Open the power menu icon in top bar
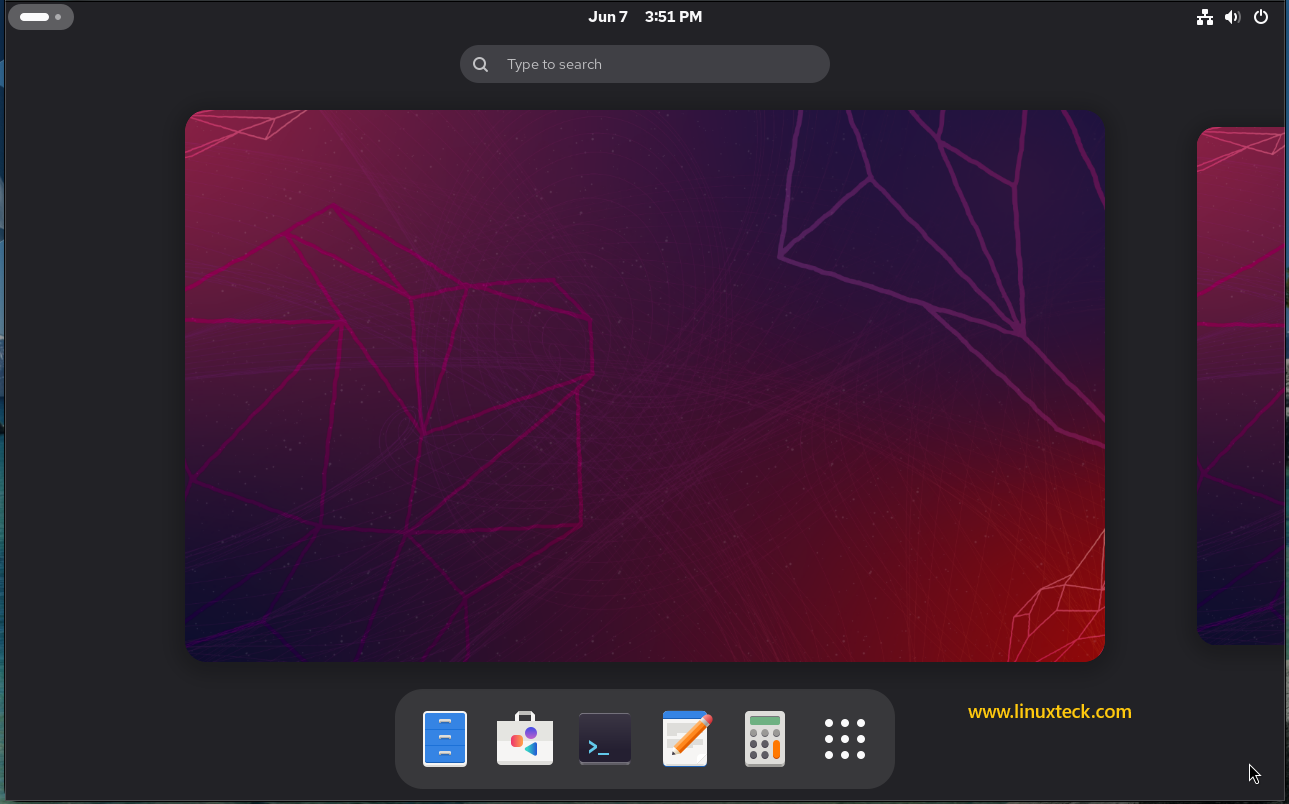Screen dimensions: 1289x804 1261,17
